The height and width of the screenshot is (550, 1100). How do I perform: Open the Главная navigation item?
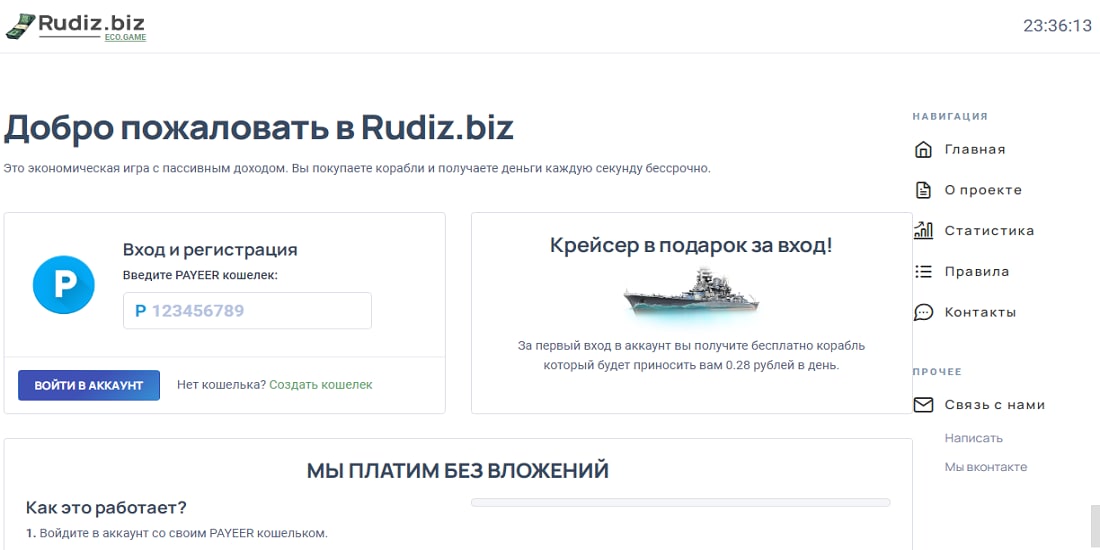point(974,149)
